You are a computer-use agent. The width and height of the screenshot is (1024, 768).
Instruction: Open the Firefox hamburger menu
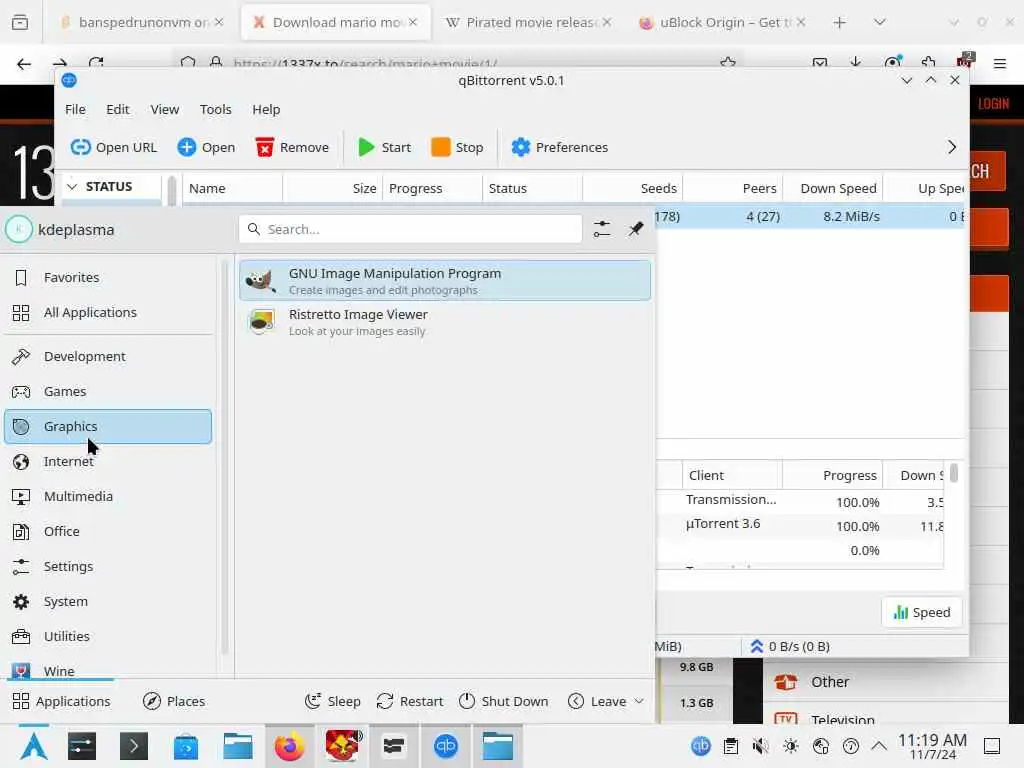tap(1000, 63)
